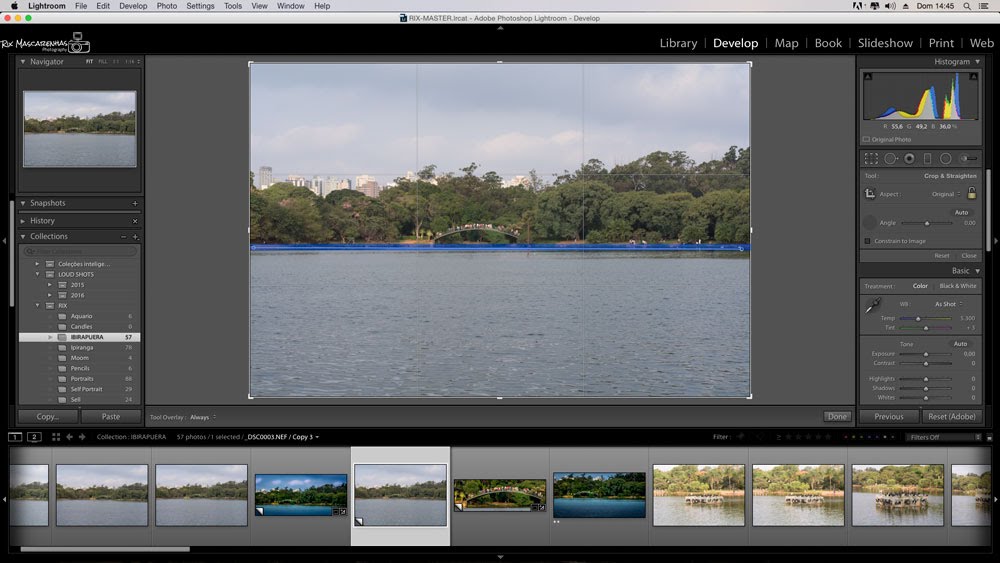This screenshot has width=1000, height=563.
Task: Toggle the aspect ratio lock icon
Action: coord(971,193)
